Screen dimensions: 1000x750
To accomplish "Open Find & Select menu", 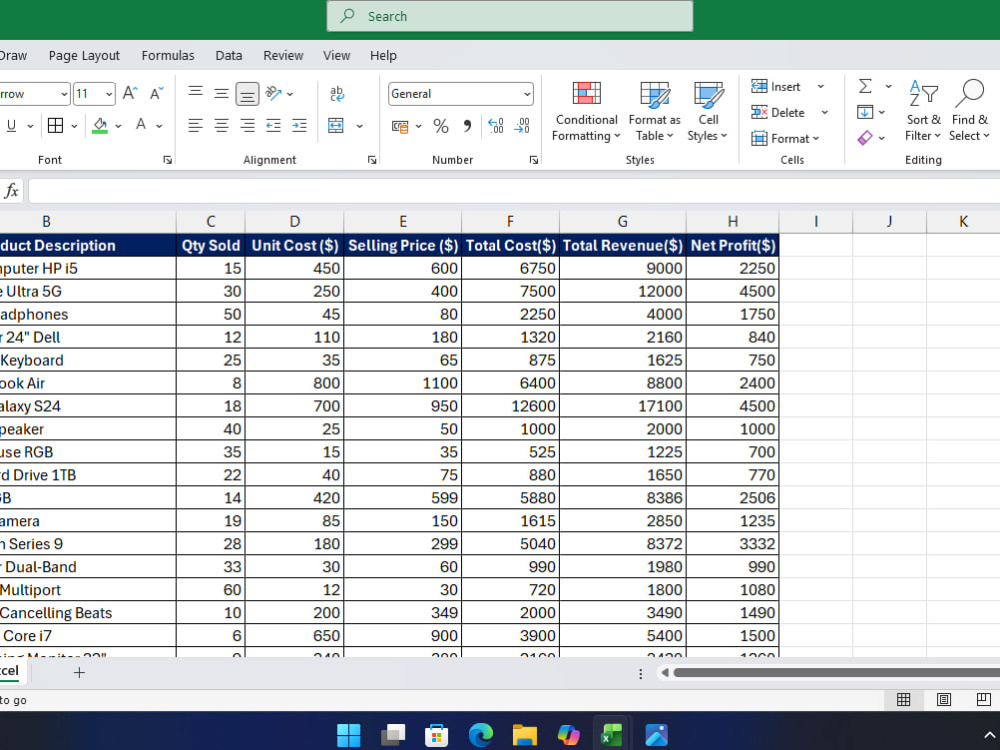I will pyautogui.click(x=969, y=112).
